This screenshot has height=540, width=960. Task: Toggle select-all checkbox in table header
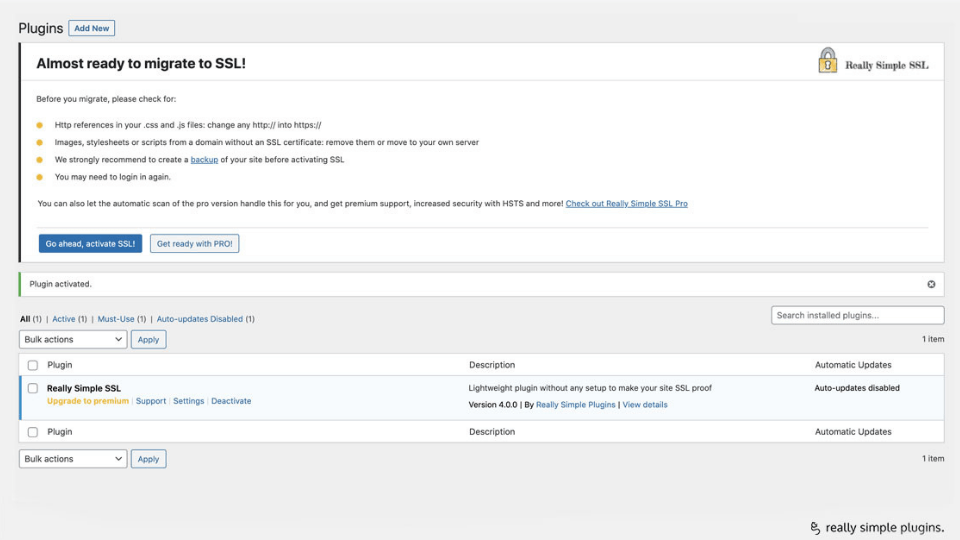point(32,366)
